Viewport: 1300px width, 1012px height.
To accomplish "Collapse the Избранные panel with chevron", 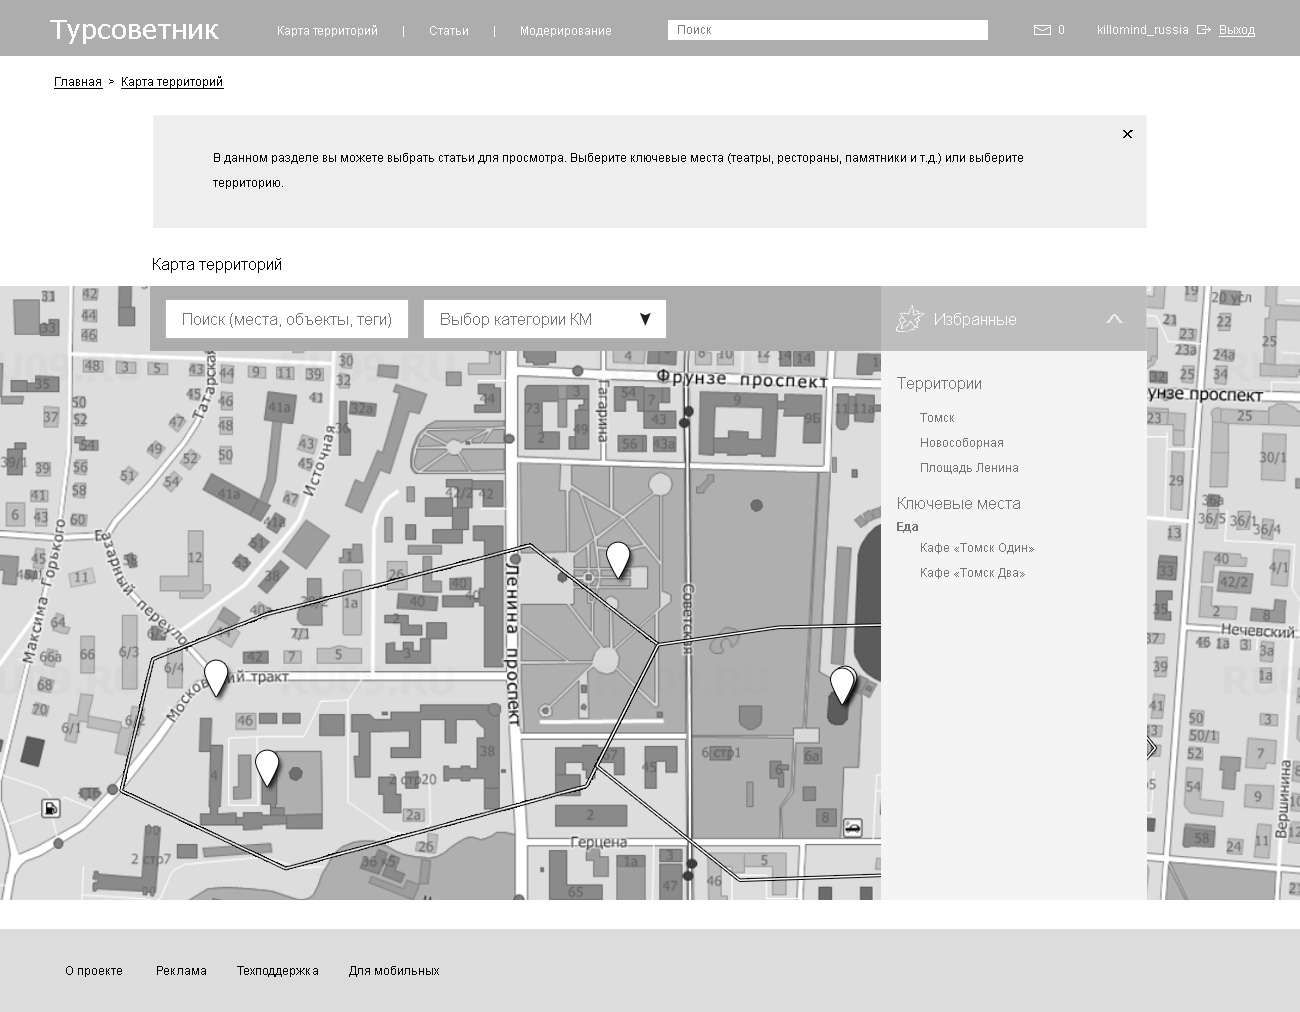I will click(1114, 319).
